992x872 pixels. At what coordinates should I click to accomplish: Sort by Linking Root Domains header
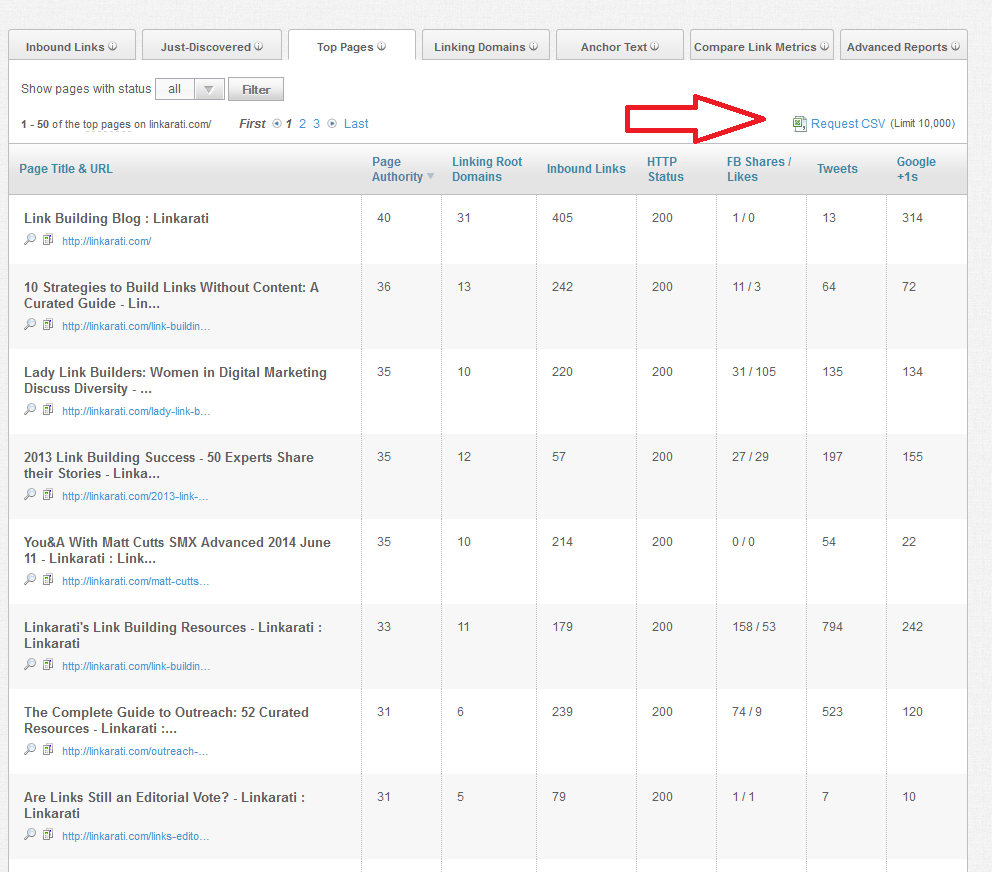pos(487,169)
